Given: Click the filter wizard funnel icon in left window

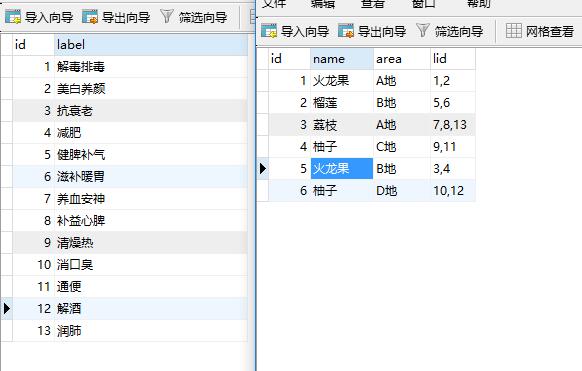Looking at the screenshot, I should point(167,17).
